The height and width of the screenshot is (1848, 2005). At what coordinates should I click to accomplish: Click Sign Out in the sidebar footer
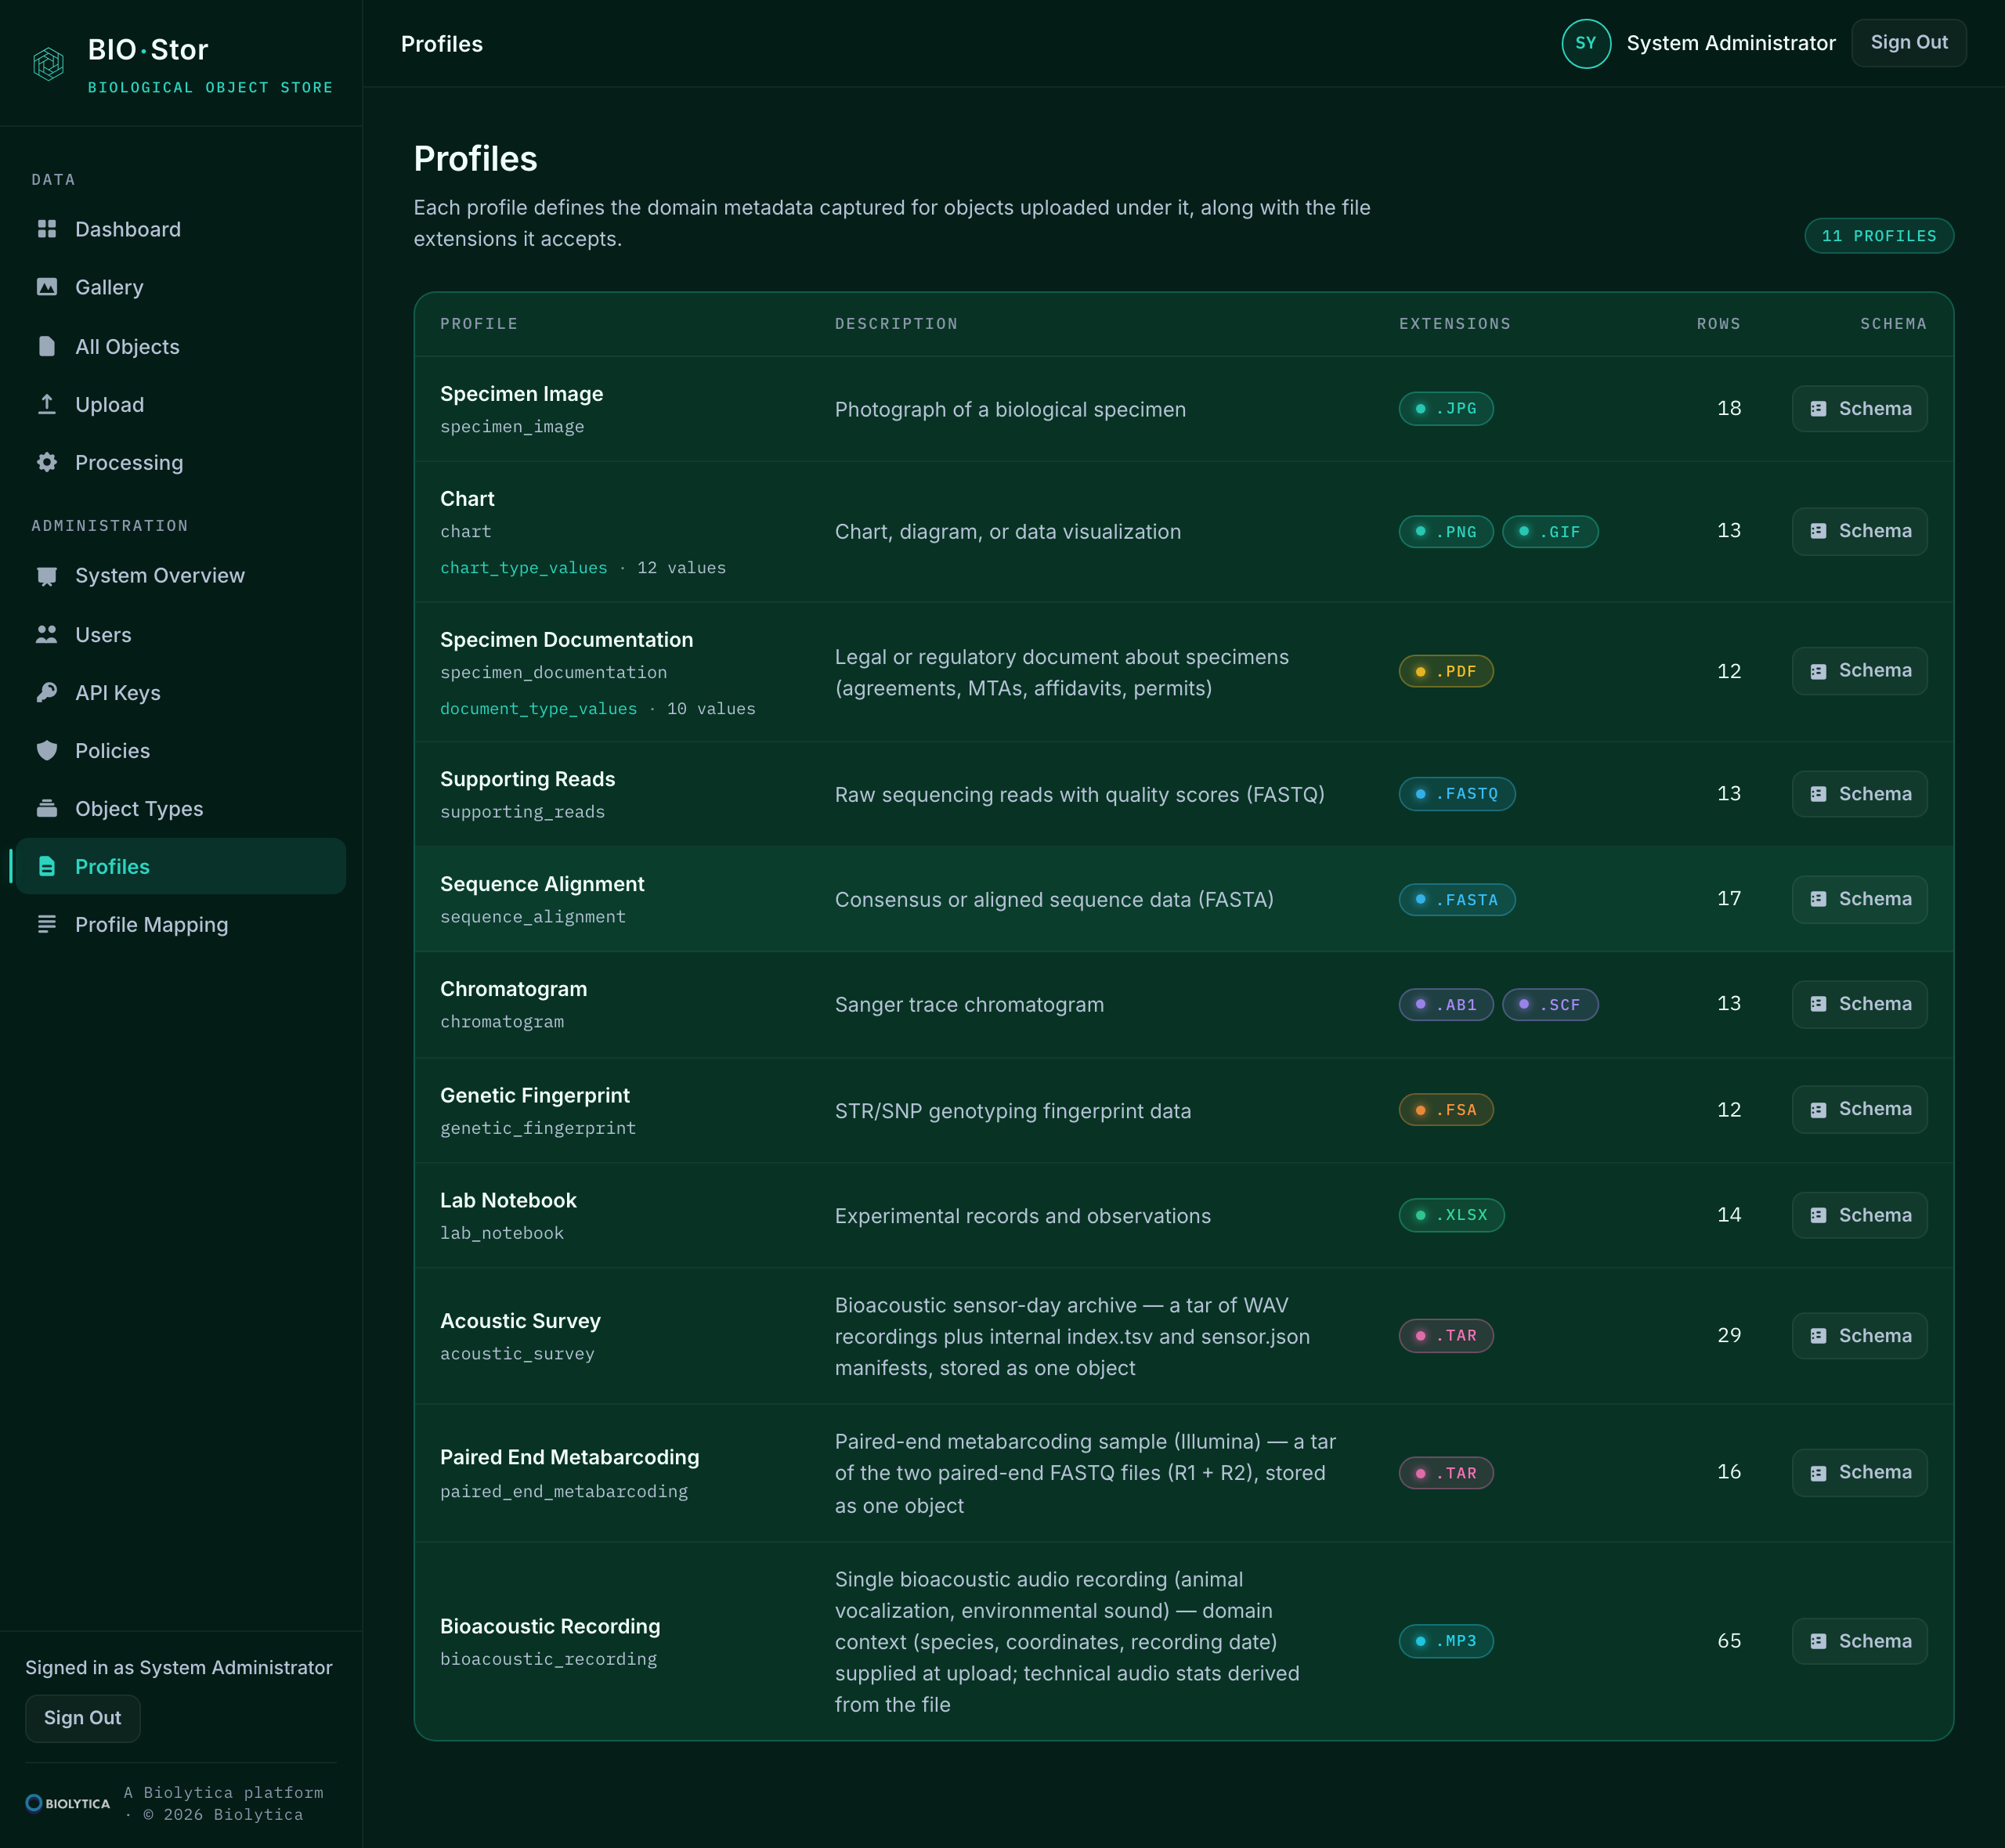pos(83,1718)
